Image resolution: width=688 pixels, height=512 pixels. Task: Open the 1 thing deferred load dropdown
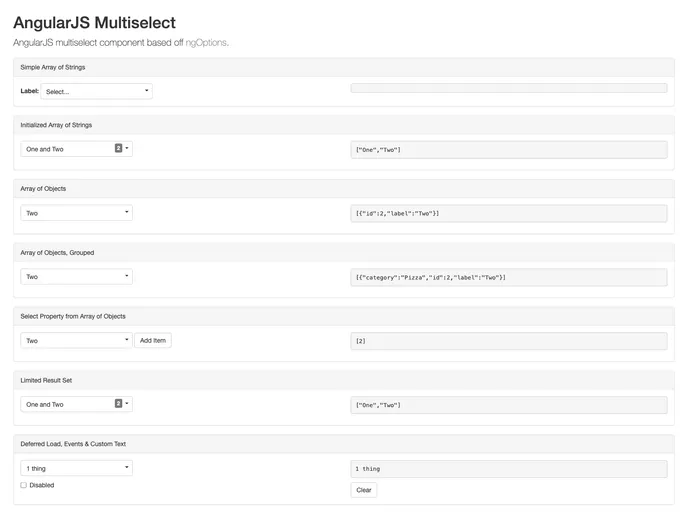pyautogui.click(x=76, y=468)
